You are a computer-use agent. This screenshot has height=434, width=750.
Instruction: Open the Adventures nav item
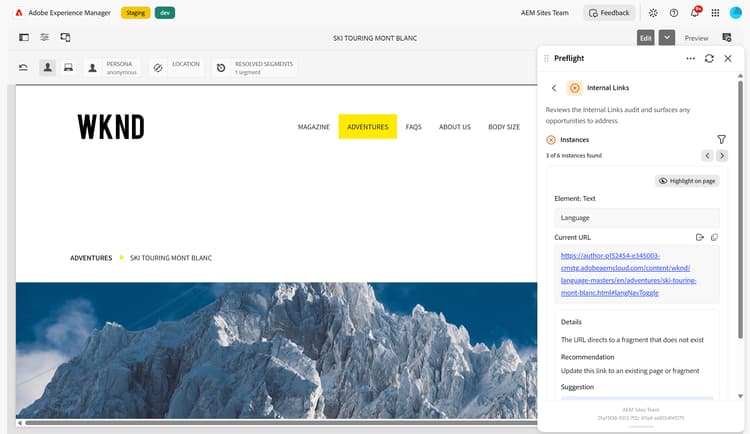point(368,127)
